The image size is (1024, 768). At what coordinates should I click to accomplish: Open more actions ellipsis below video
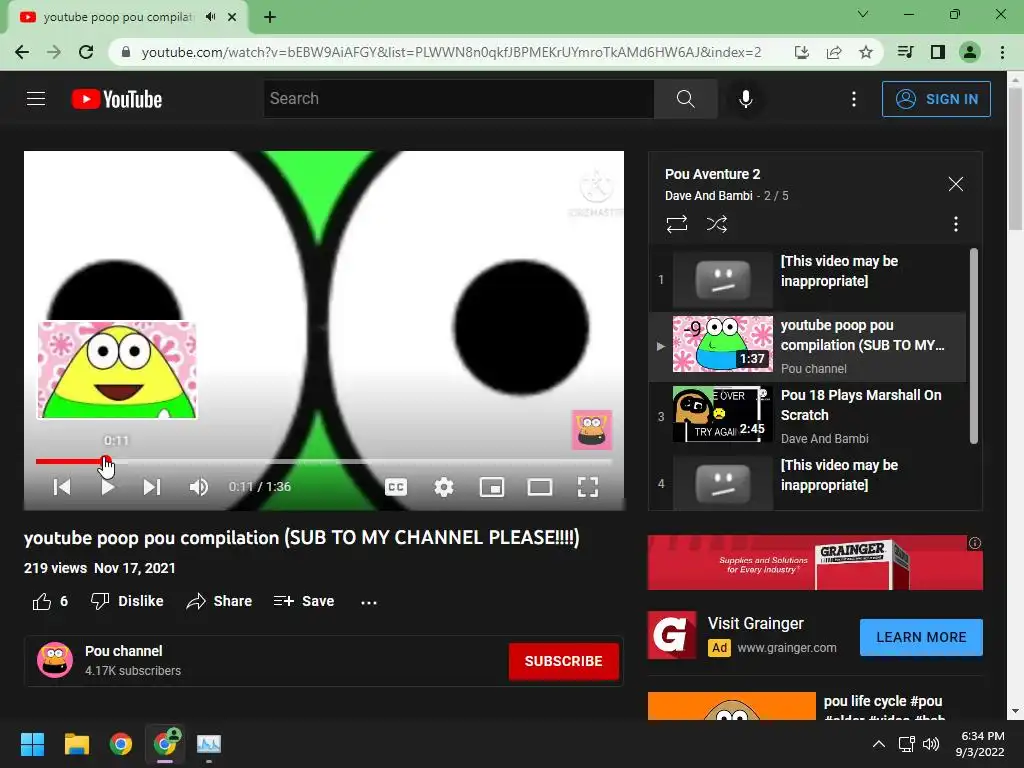click(369, 602)
